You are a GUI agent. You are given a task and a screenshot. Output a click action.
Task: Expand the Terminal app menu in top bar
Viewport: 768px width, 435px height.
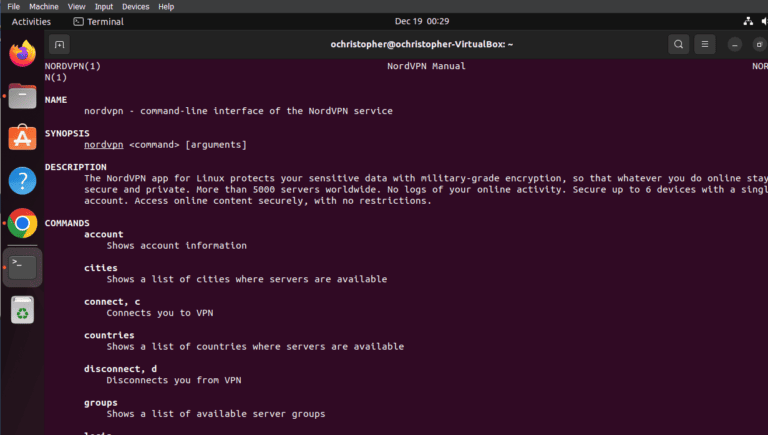98,21
